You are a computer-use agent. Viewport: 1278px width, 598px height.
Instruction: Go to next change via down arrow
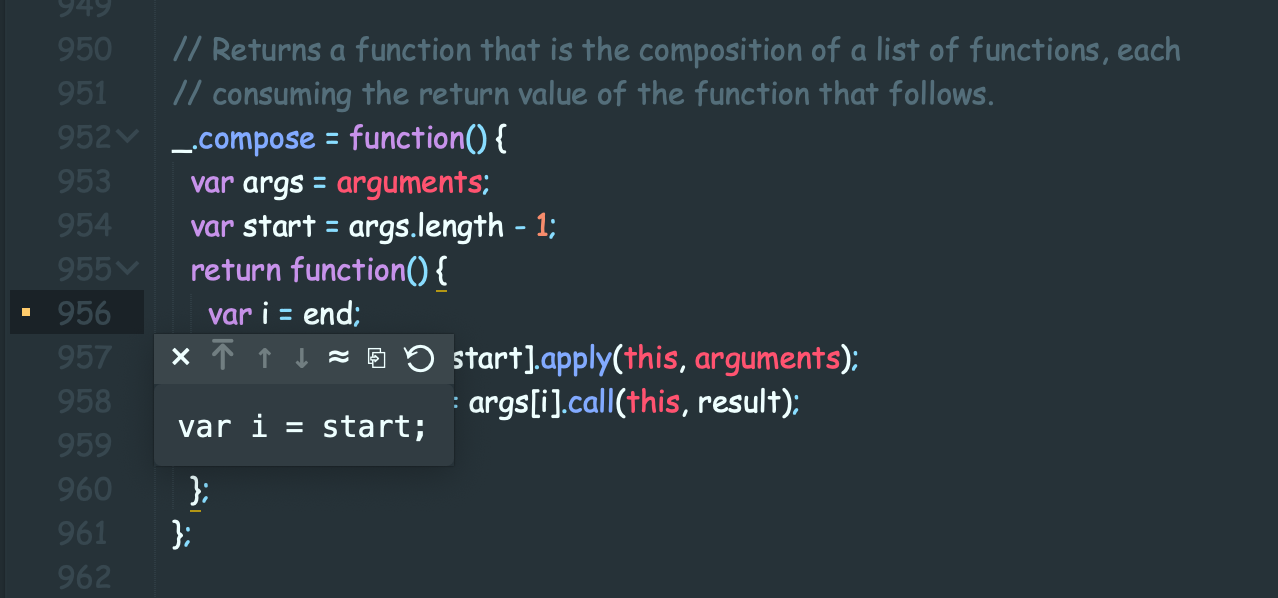tap(301, 358)
